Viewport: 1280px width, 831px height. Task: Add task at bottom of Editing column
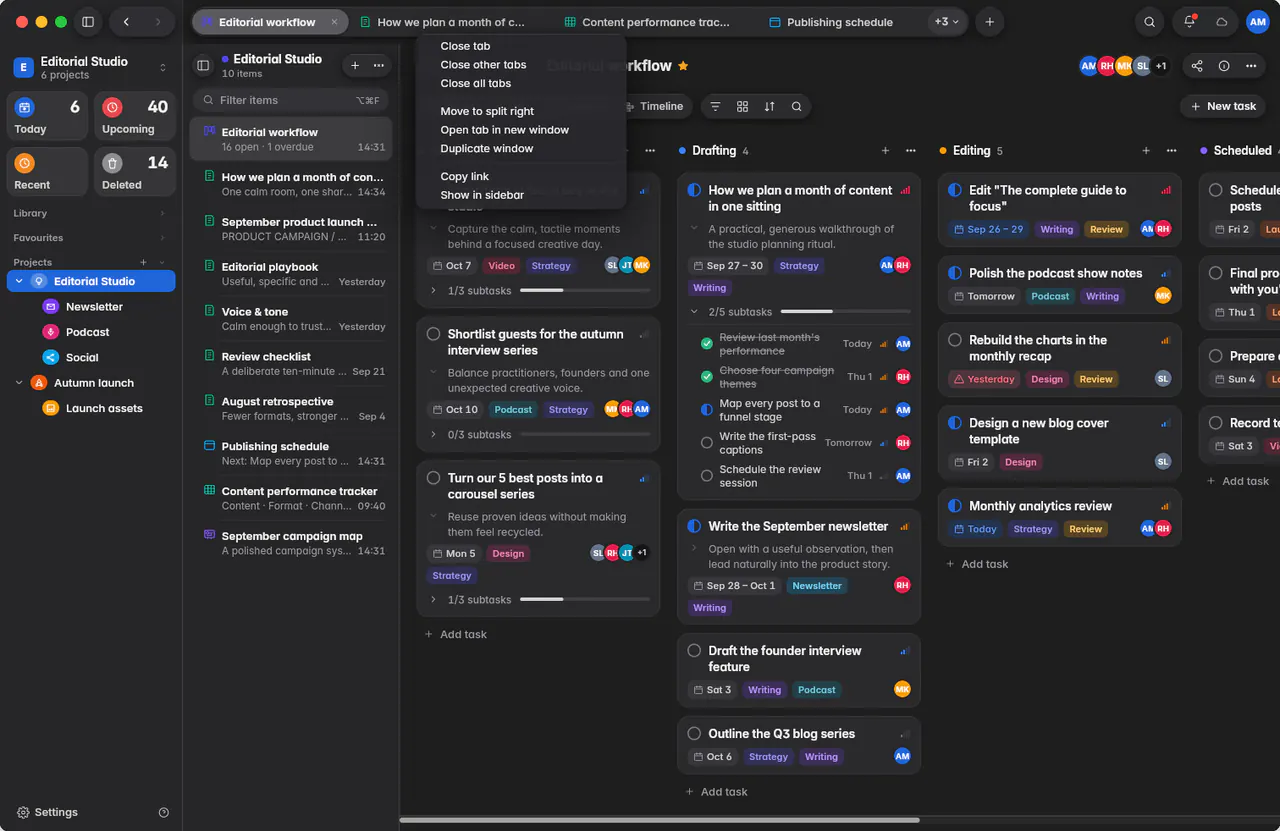(977, 564)
